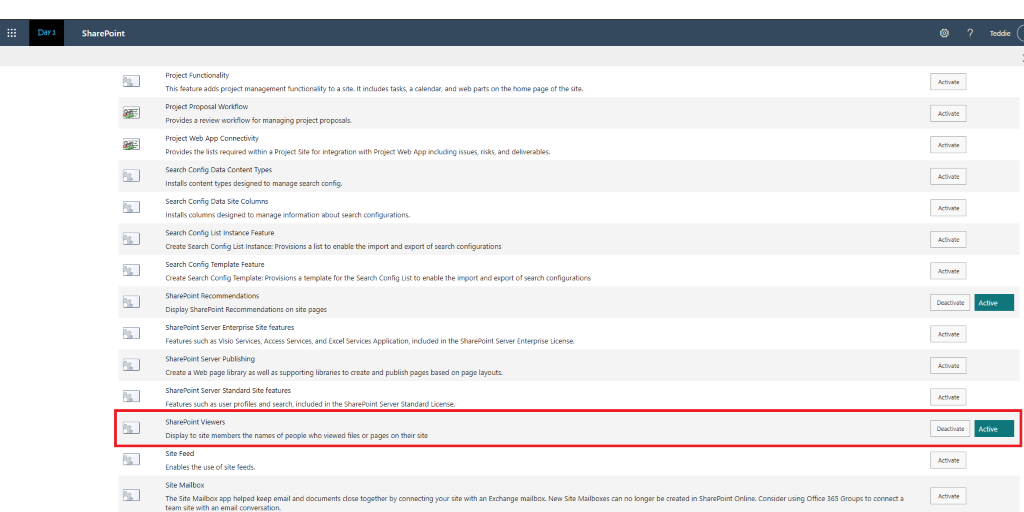Viewport: 1024px width, 512px height.
Task: Open the app launcher waffle icon
Action: (x=12, y=33)
